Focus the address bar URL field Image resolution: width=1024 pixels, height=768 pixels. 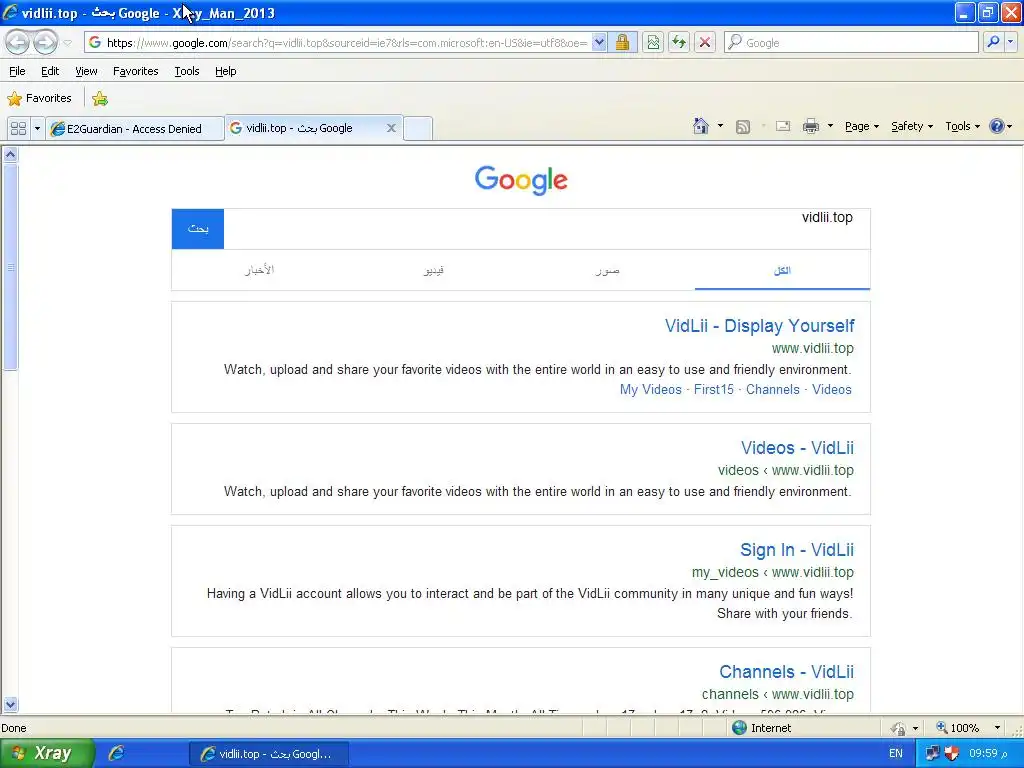click(x=346, y=42)
